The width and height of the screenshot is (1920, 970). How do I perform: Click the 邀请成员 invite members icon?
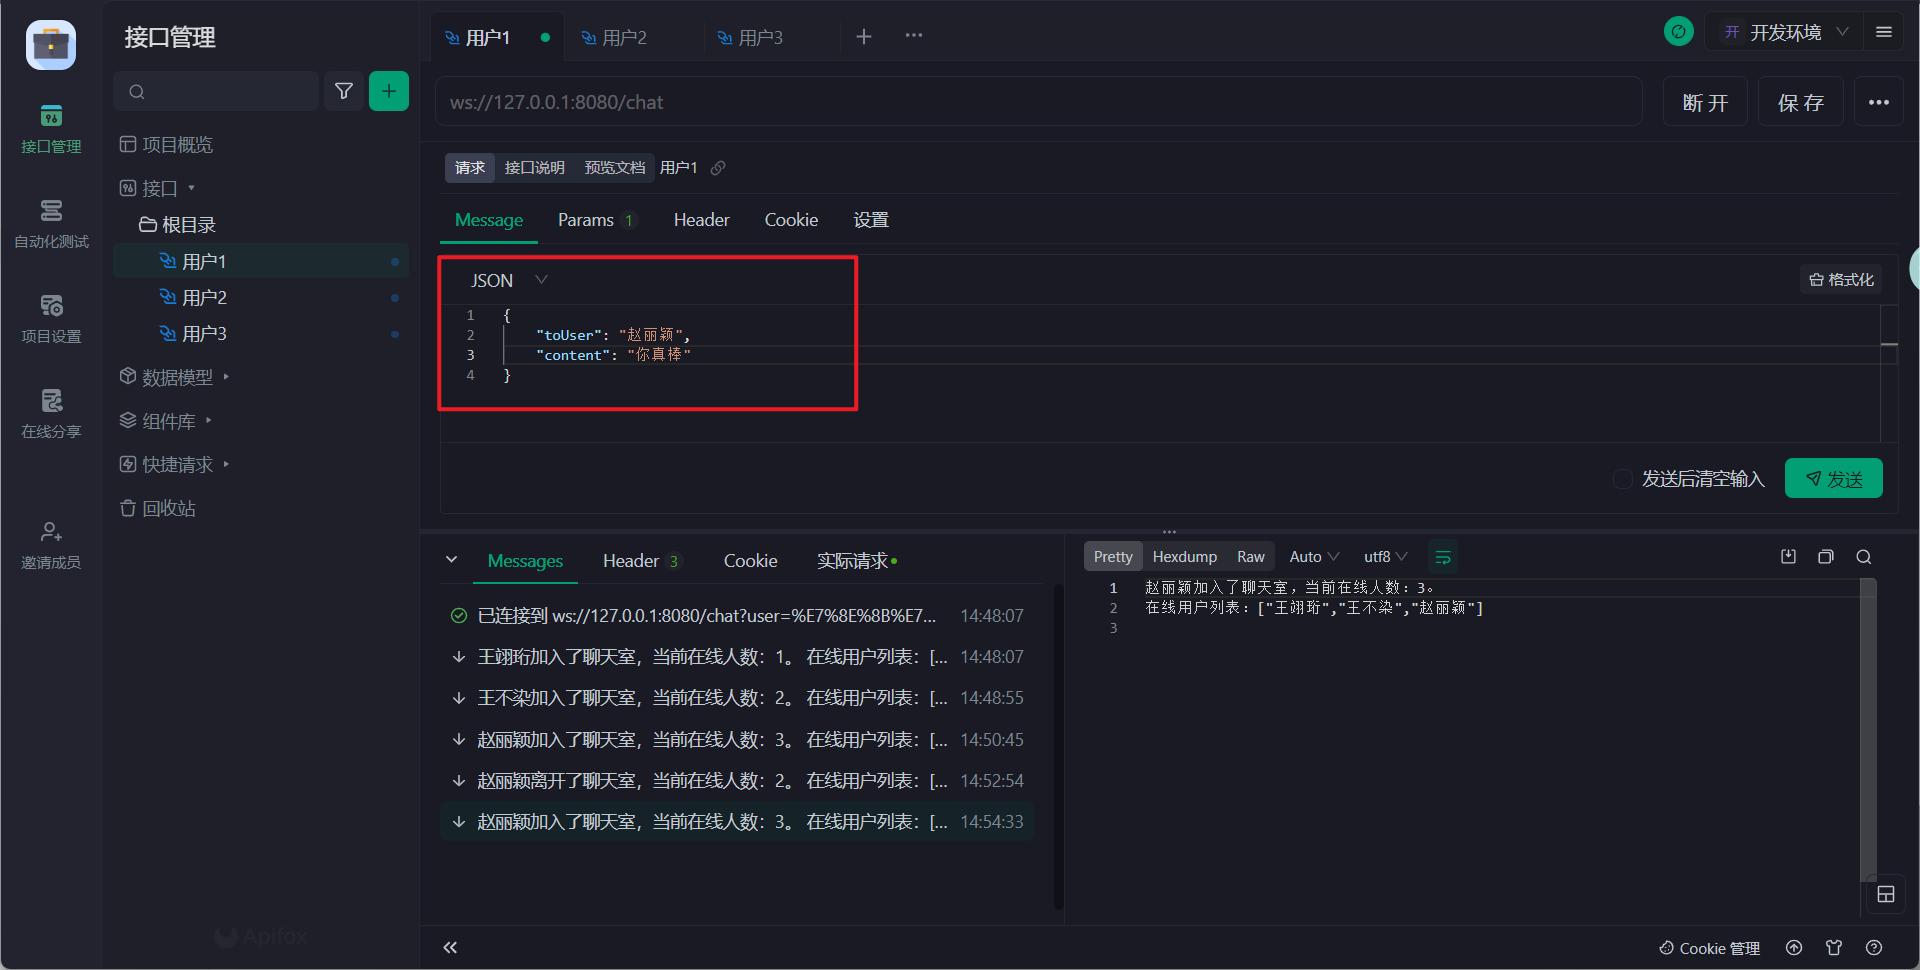(51, 543)
